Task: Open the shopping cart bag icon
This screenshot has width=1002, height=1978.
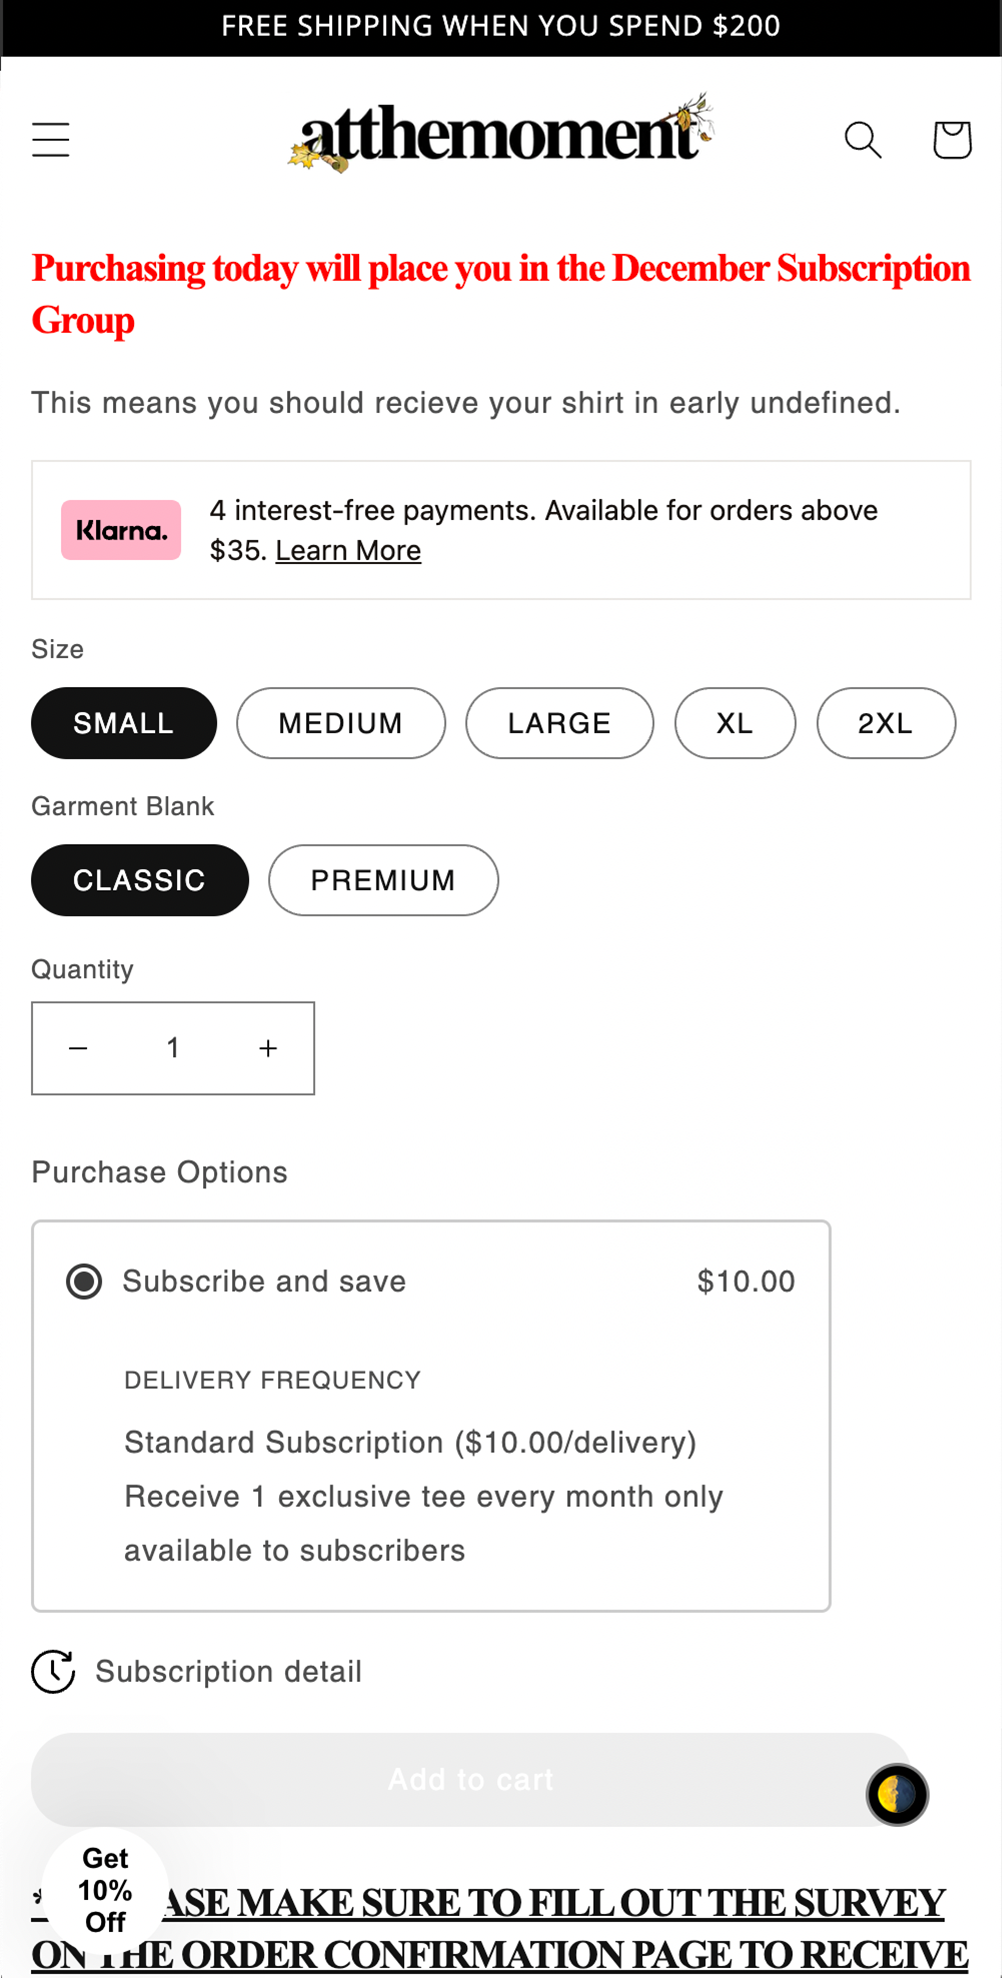Action: pos(951,140)
